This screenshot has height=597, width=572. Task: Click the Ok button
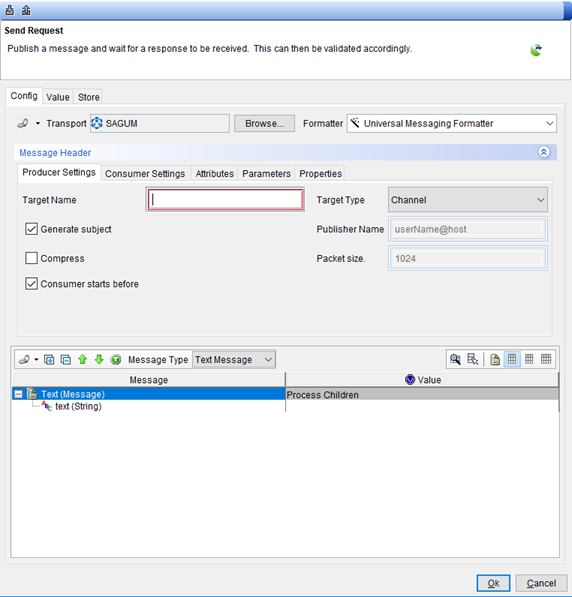[x=493, y=583]
